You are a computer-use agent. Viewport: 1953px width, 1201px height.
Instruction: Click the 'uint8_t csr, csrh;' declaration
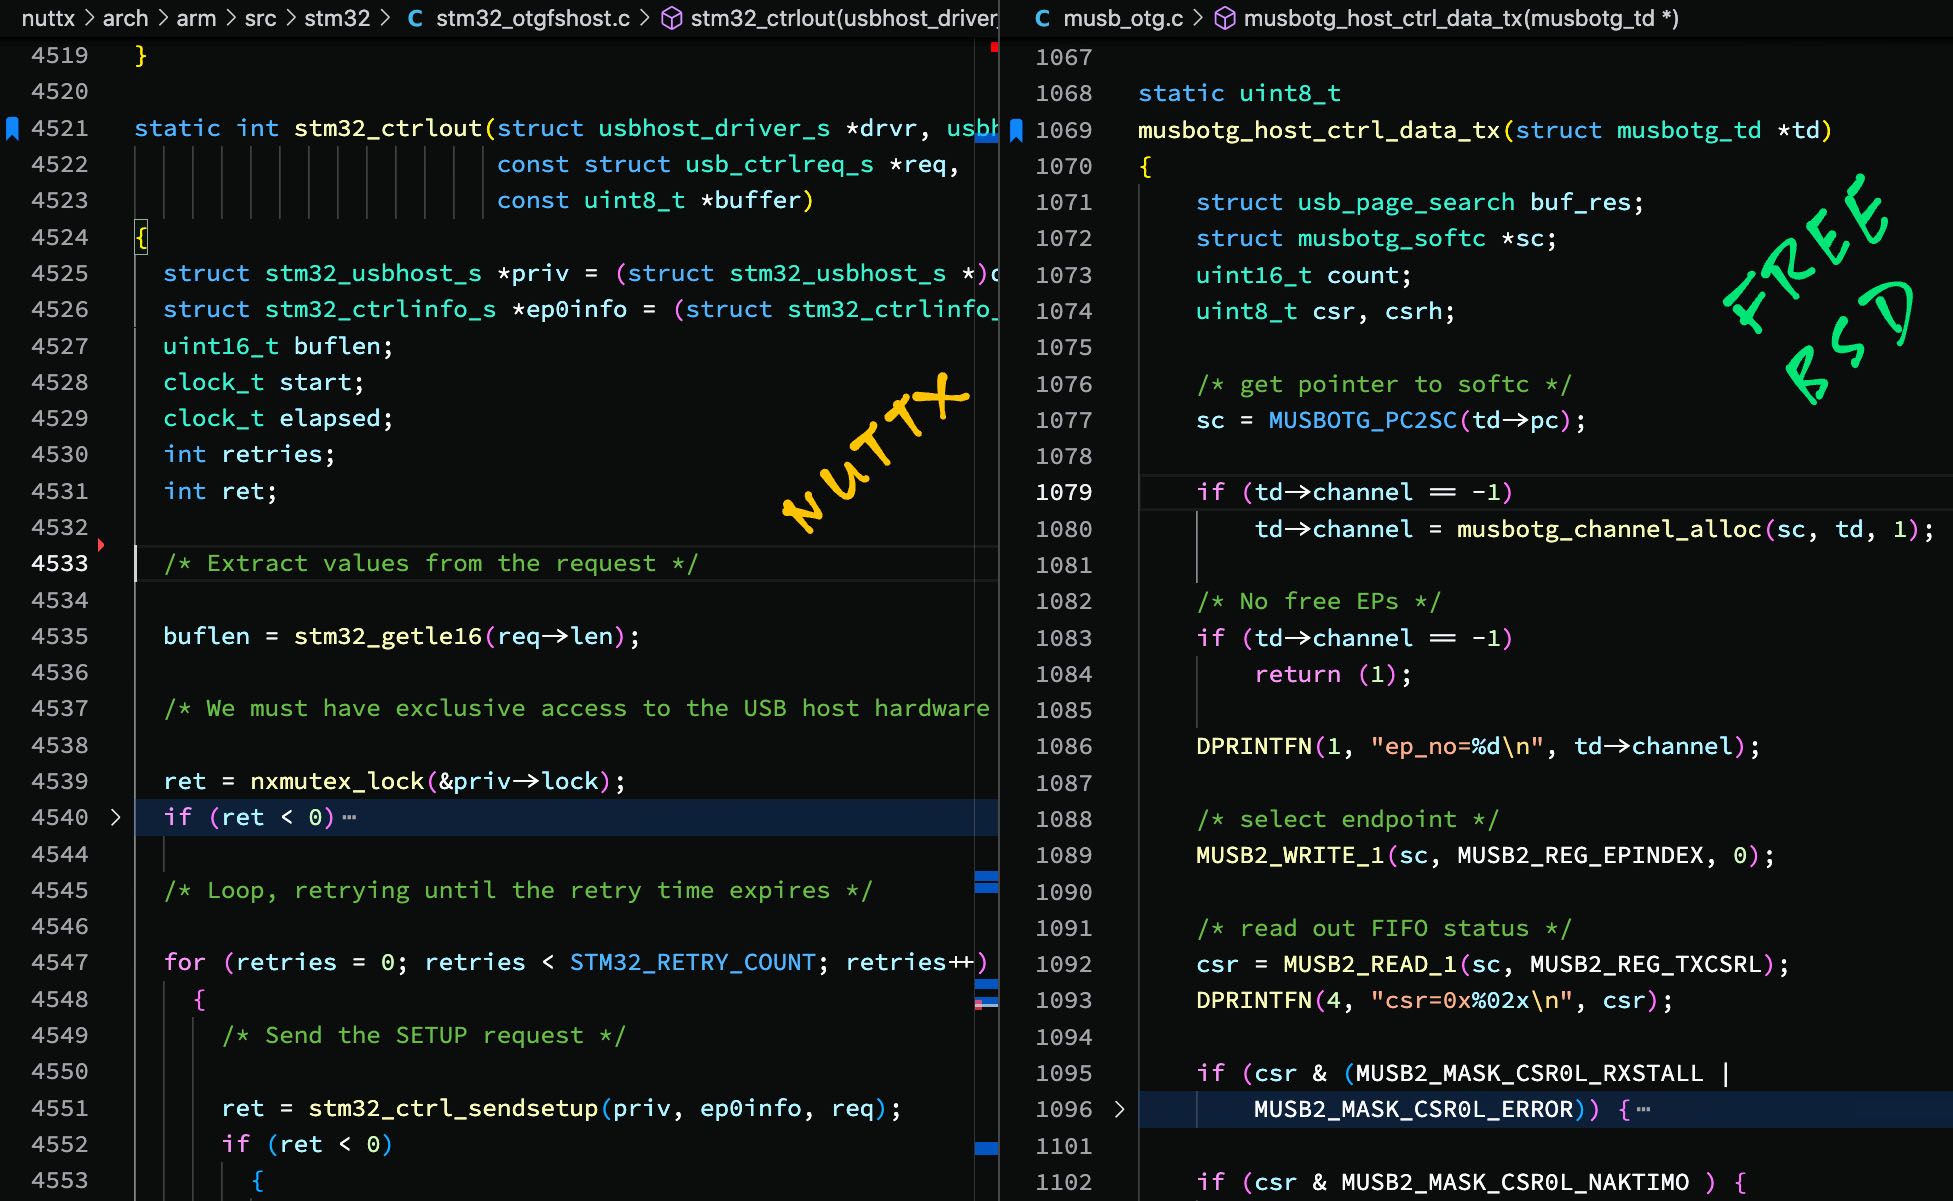(1326, 311)
